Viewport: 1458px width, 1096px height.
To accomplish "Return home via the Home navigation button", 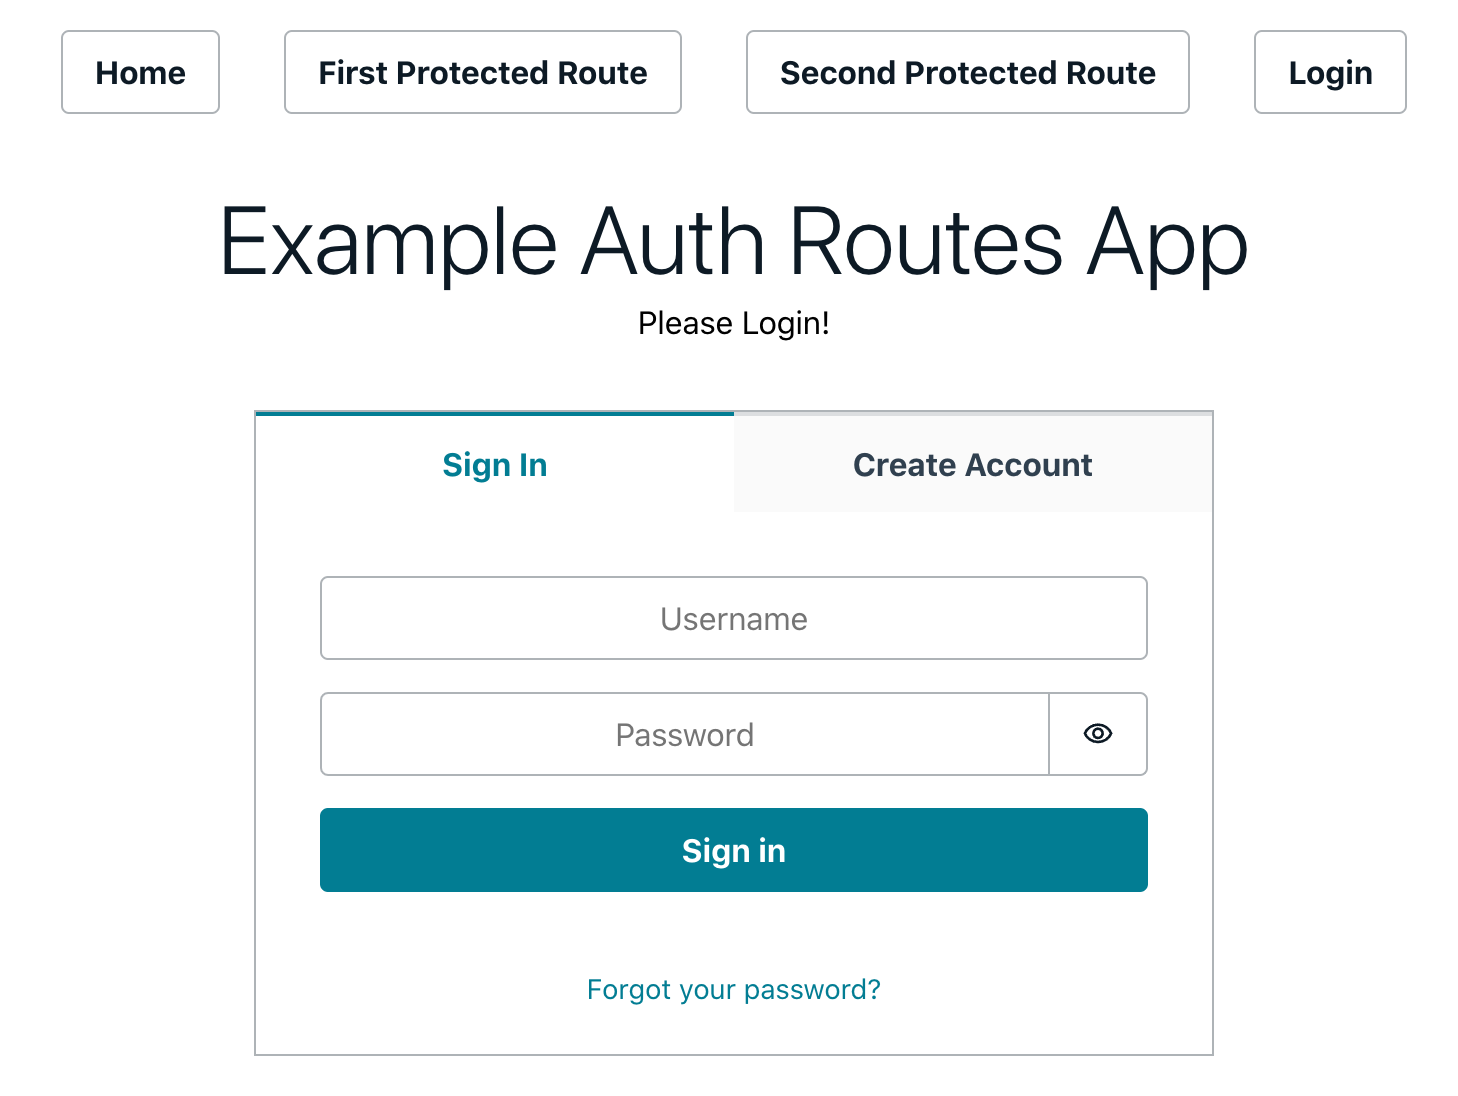I will click(x=140, y=72).
